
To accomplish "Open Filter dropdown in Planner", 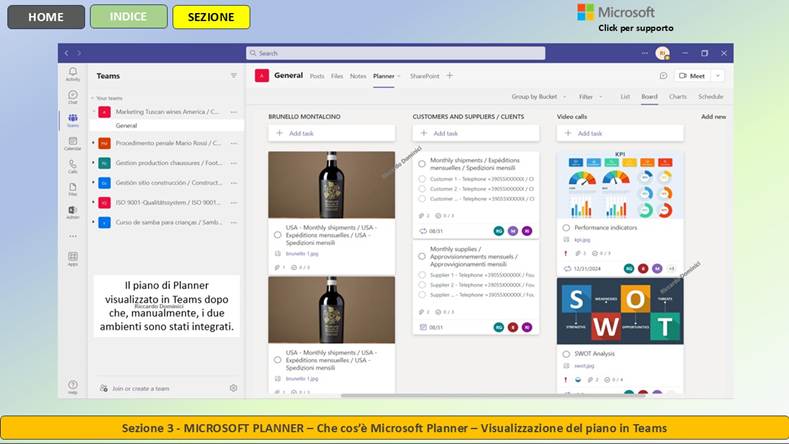I will pyautogui.click(x=590, y=96).
